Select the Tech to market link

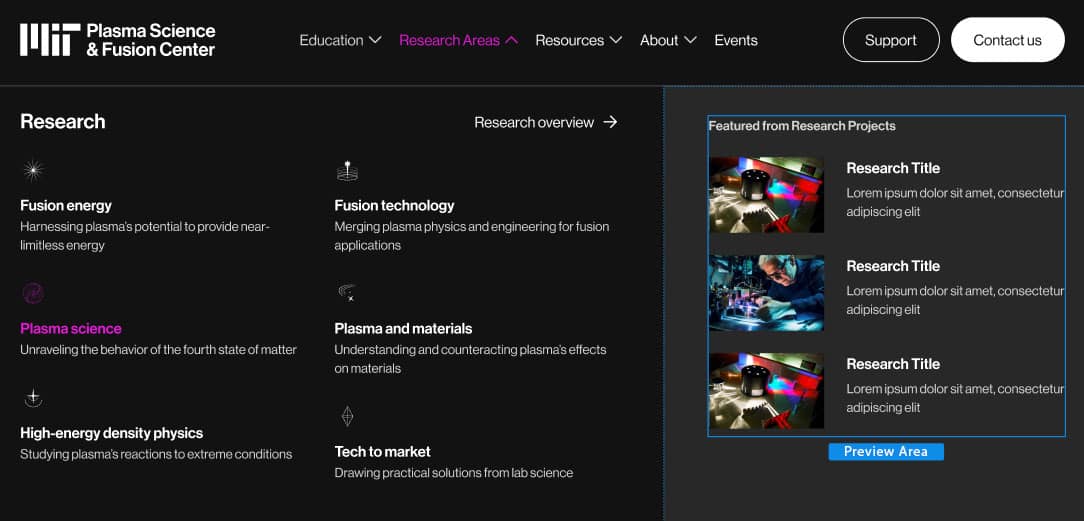(x=382, y=451)
